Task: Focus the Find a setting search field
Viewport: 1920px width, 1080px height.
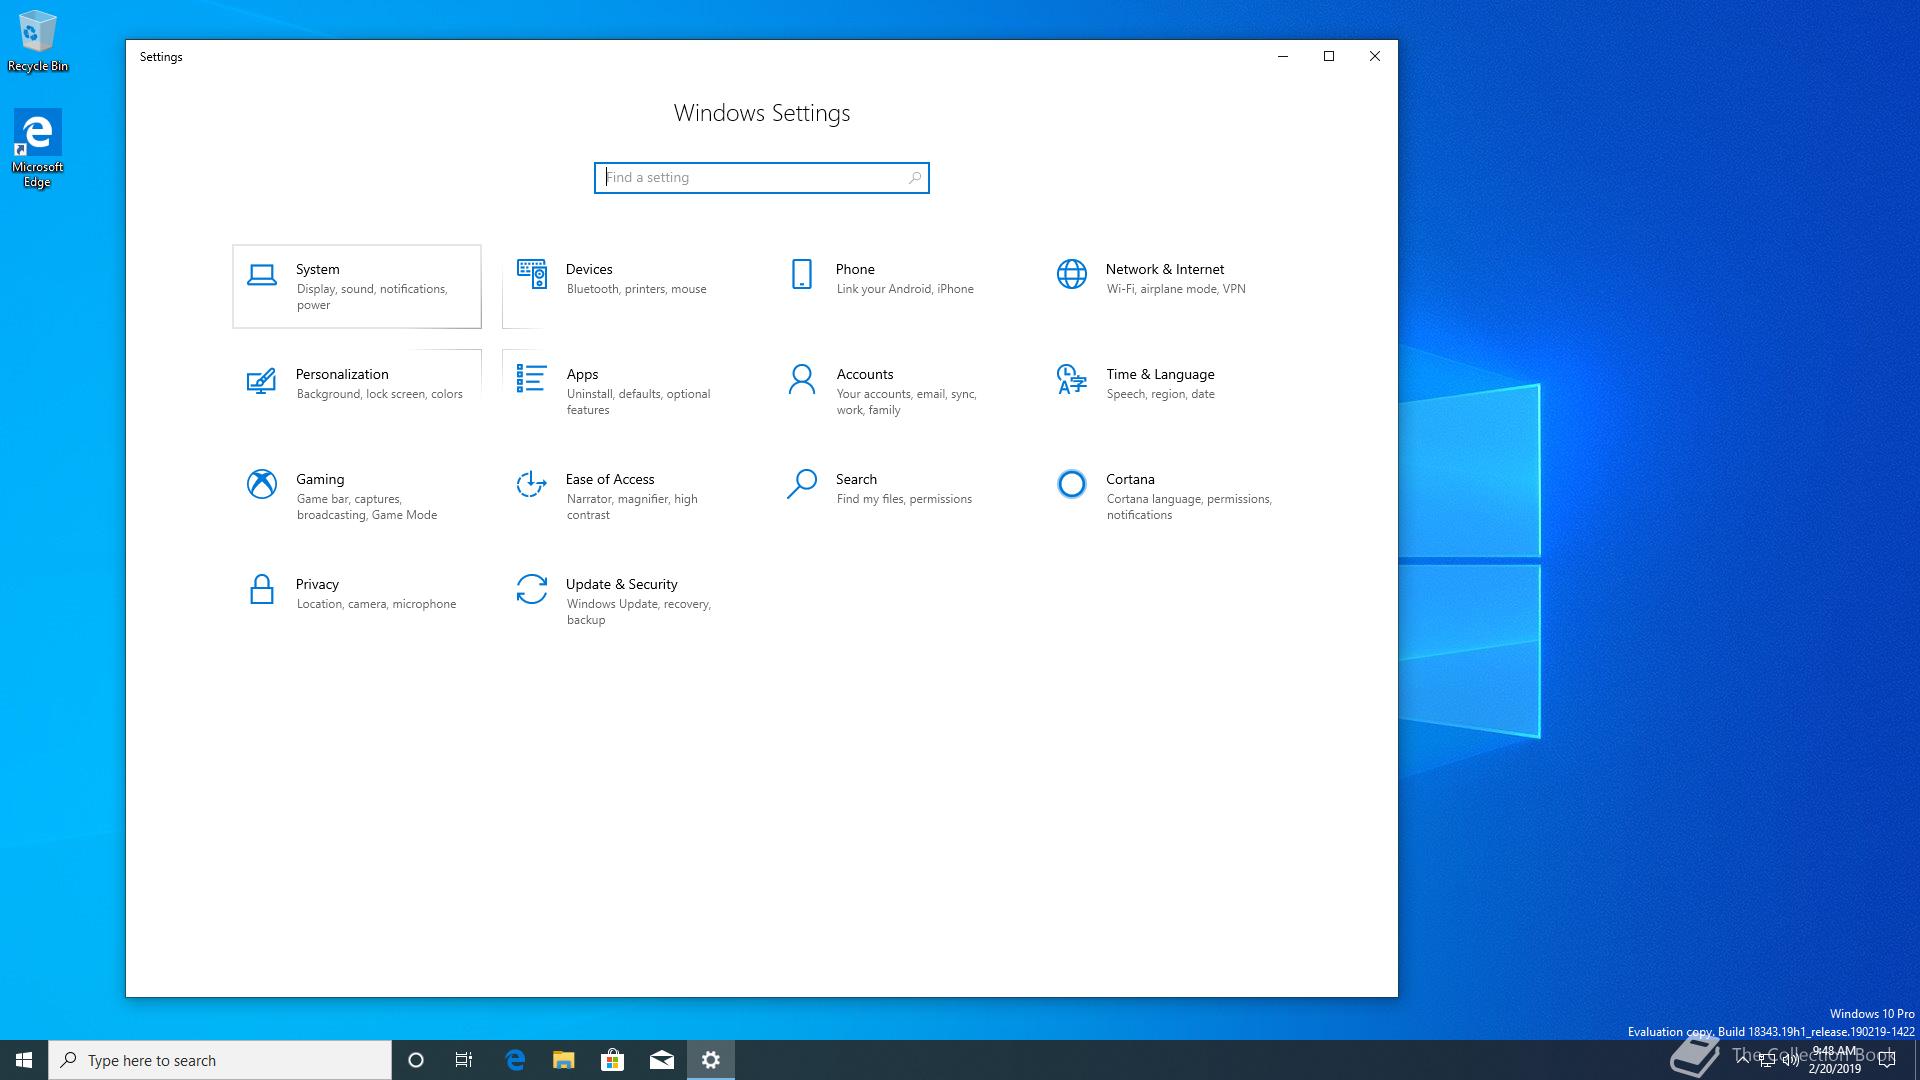Action: click(x=761, y=178)
